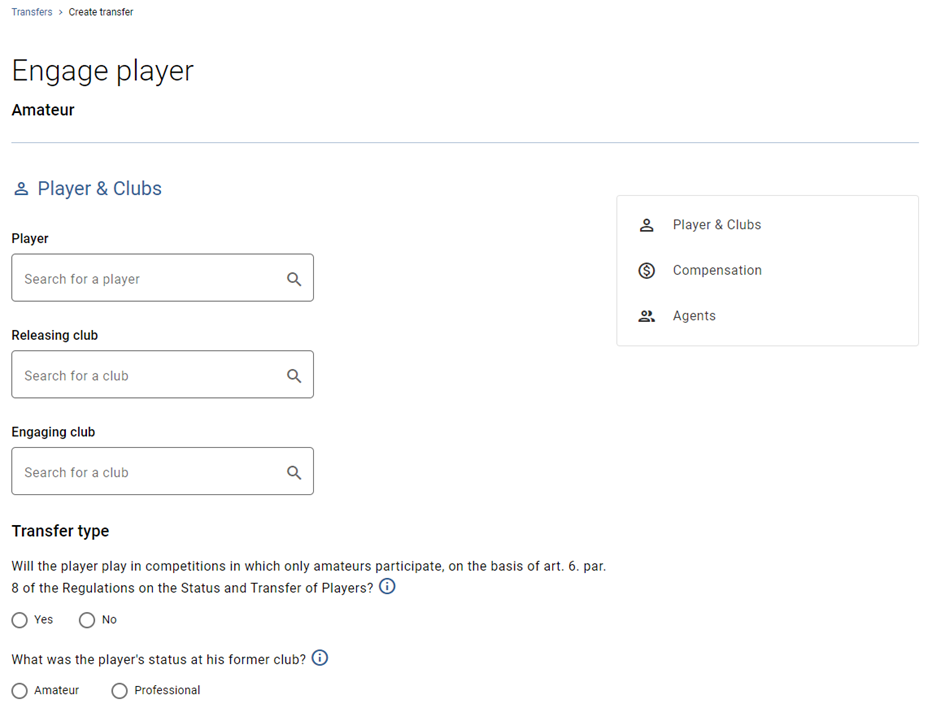Select No for amateur competitions question

[87, 620]
